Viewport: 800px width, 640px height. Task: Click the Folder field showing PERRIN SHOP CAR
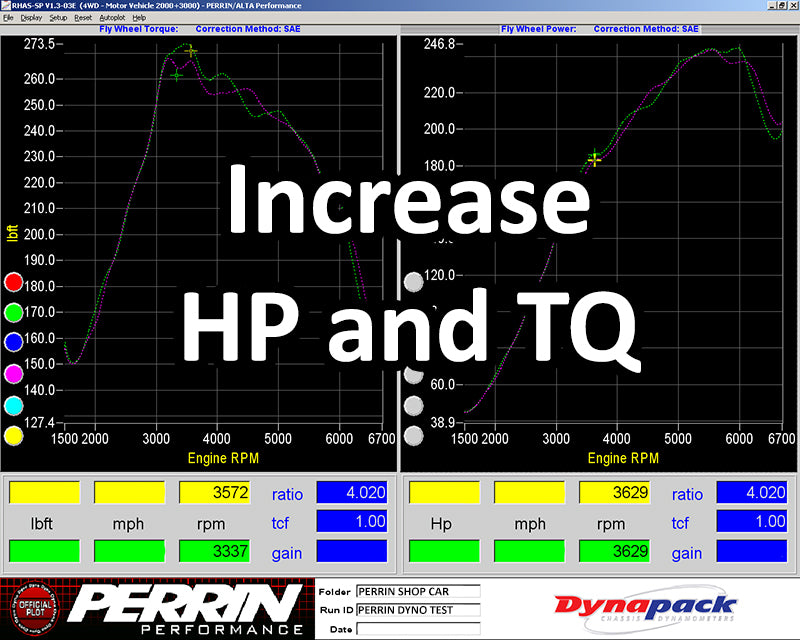(417, 591)
